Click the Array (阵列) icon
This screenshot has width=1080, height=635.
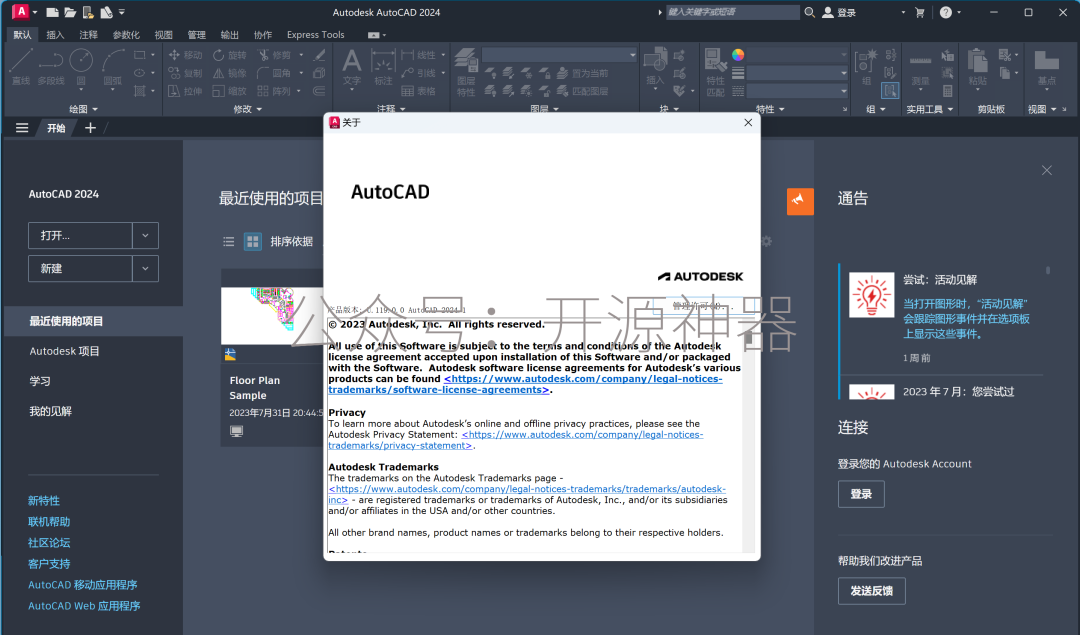tap(263, 91)
